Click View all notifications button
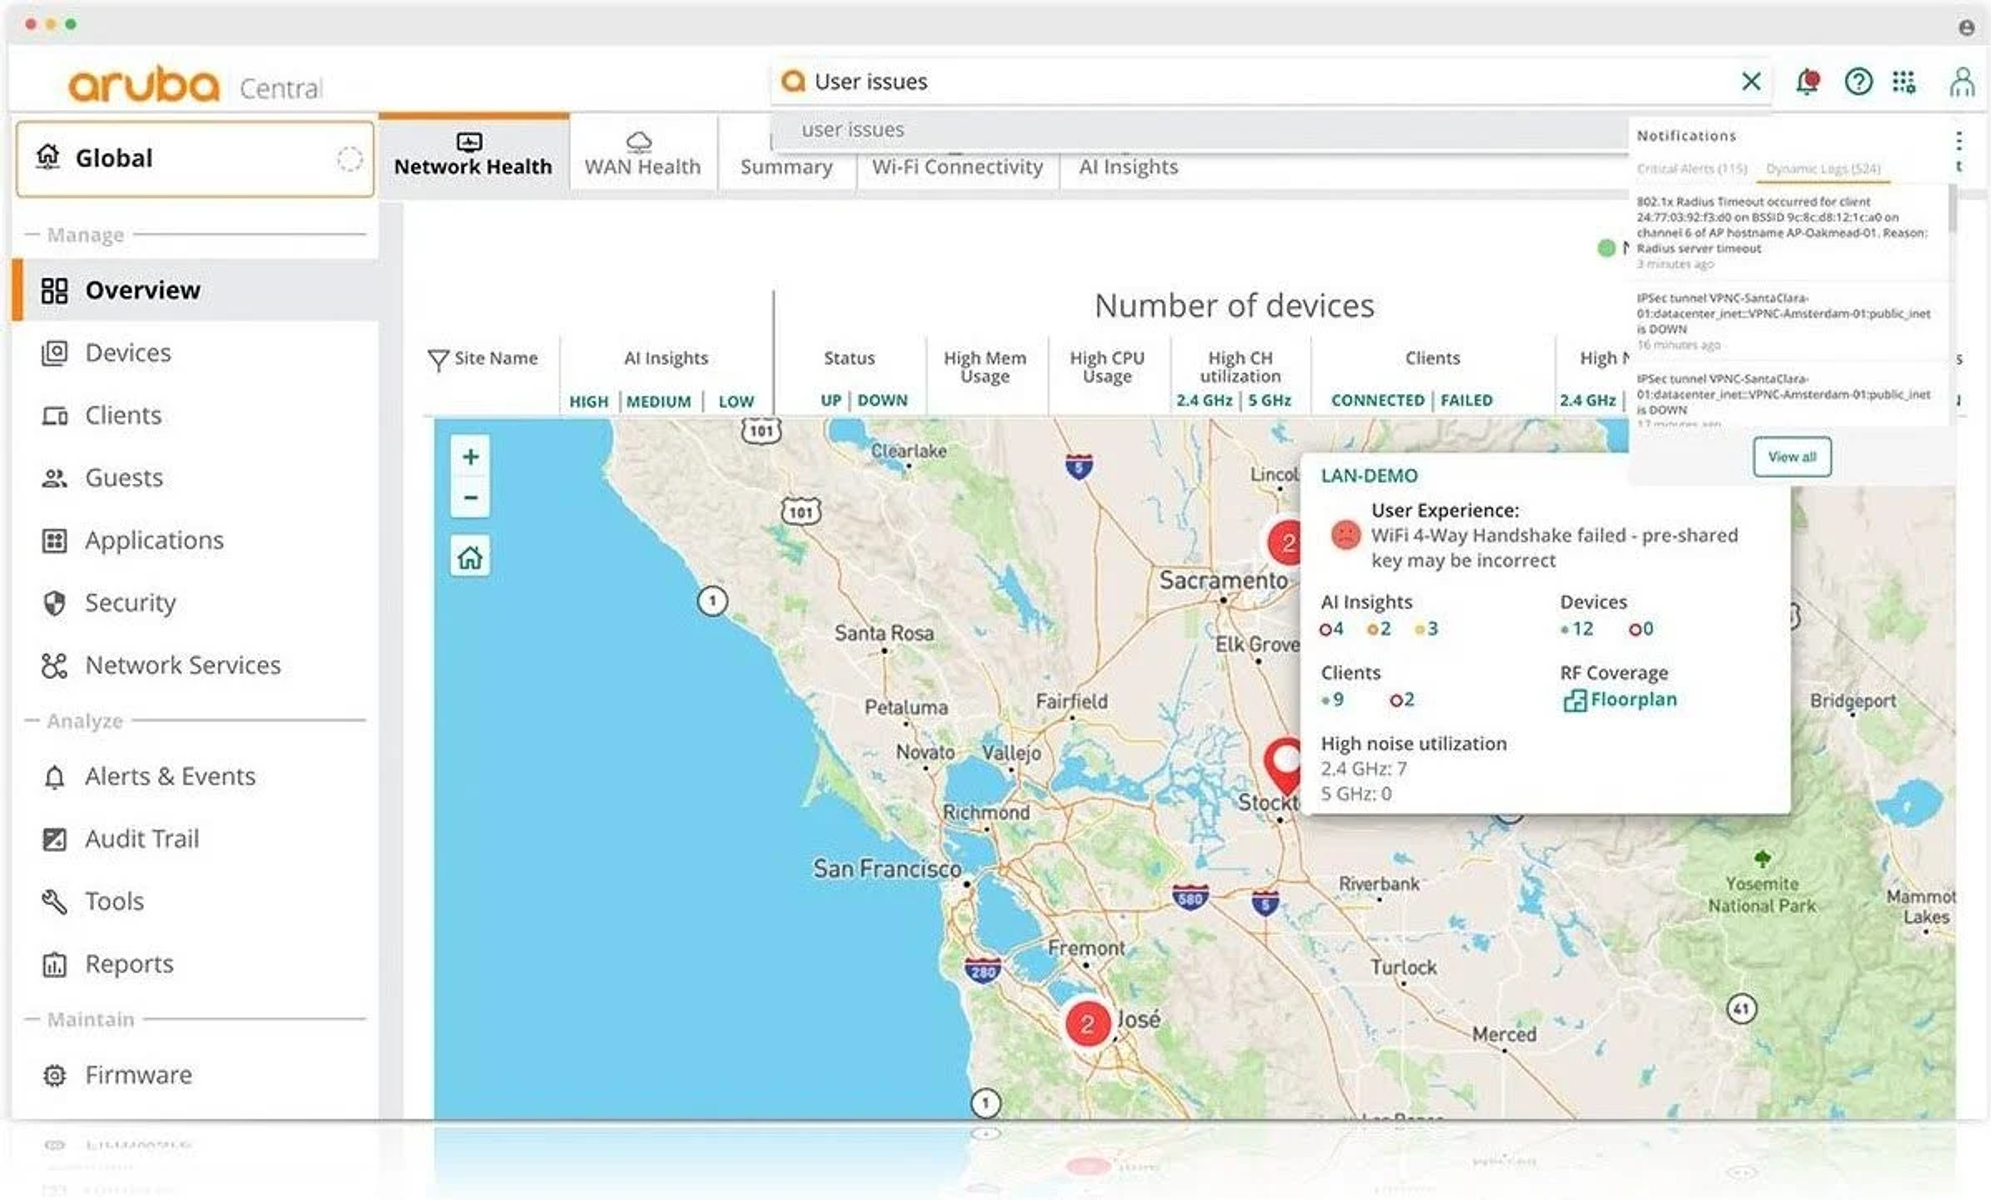The height and width of the screenshot is (1200, 1991). coord(1791,457)
